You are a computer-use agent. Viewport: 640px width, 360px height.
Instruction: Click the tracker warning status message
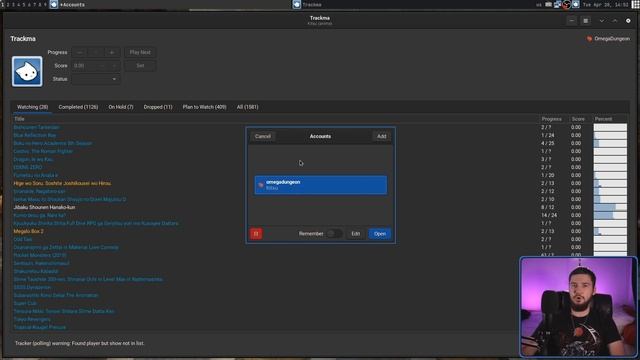tap(80, 343)
